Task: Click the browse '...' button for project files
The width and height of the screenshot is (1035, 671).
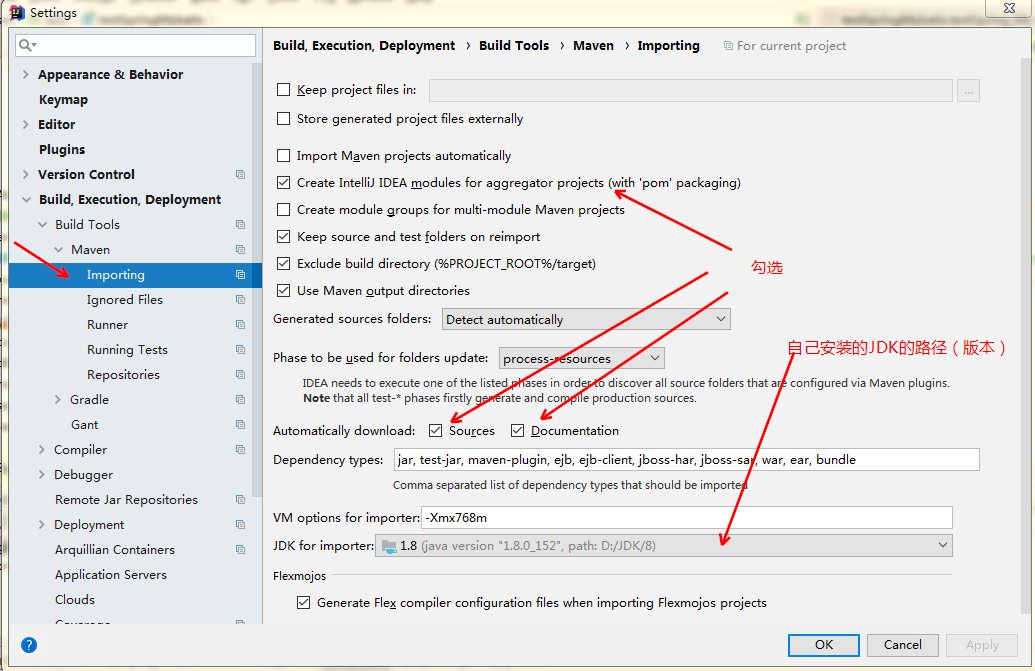Action: (968, 90)
